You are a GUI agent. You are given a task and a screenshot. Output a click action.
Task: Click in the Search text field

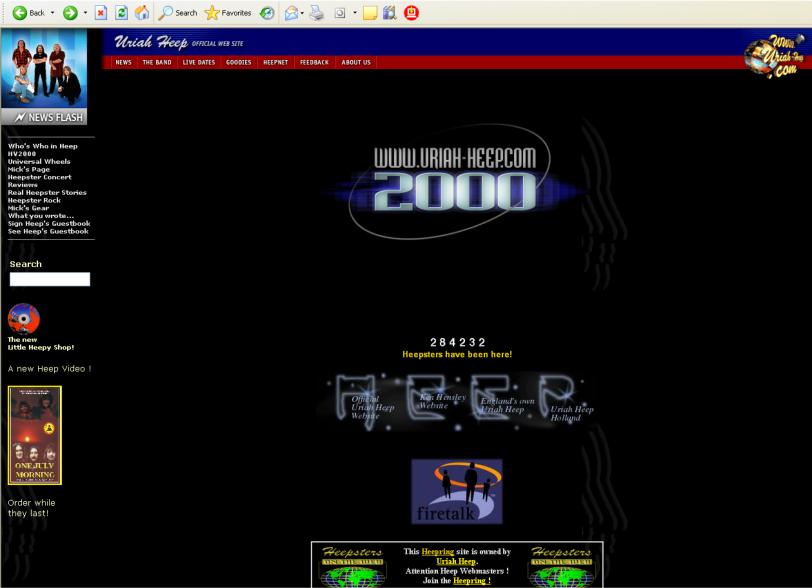click(x=50, y=279)
